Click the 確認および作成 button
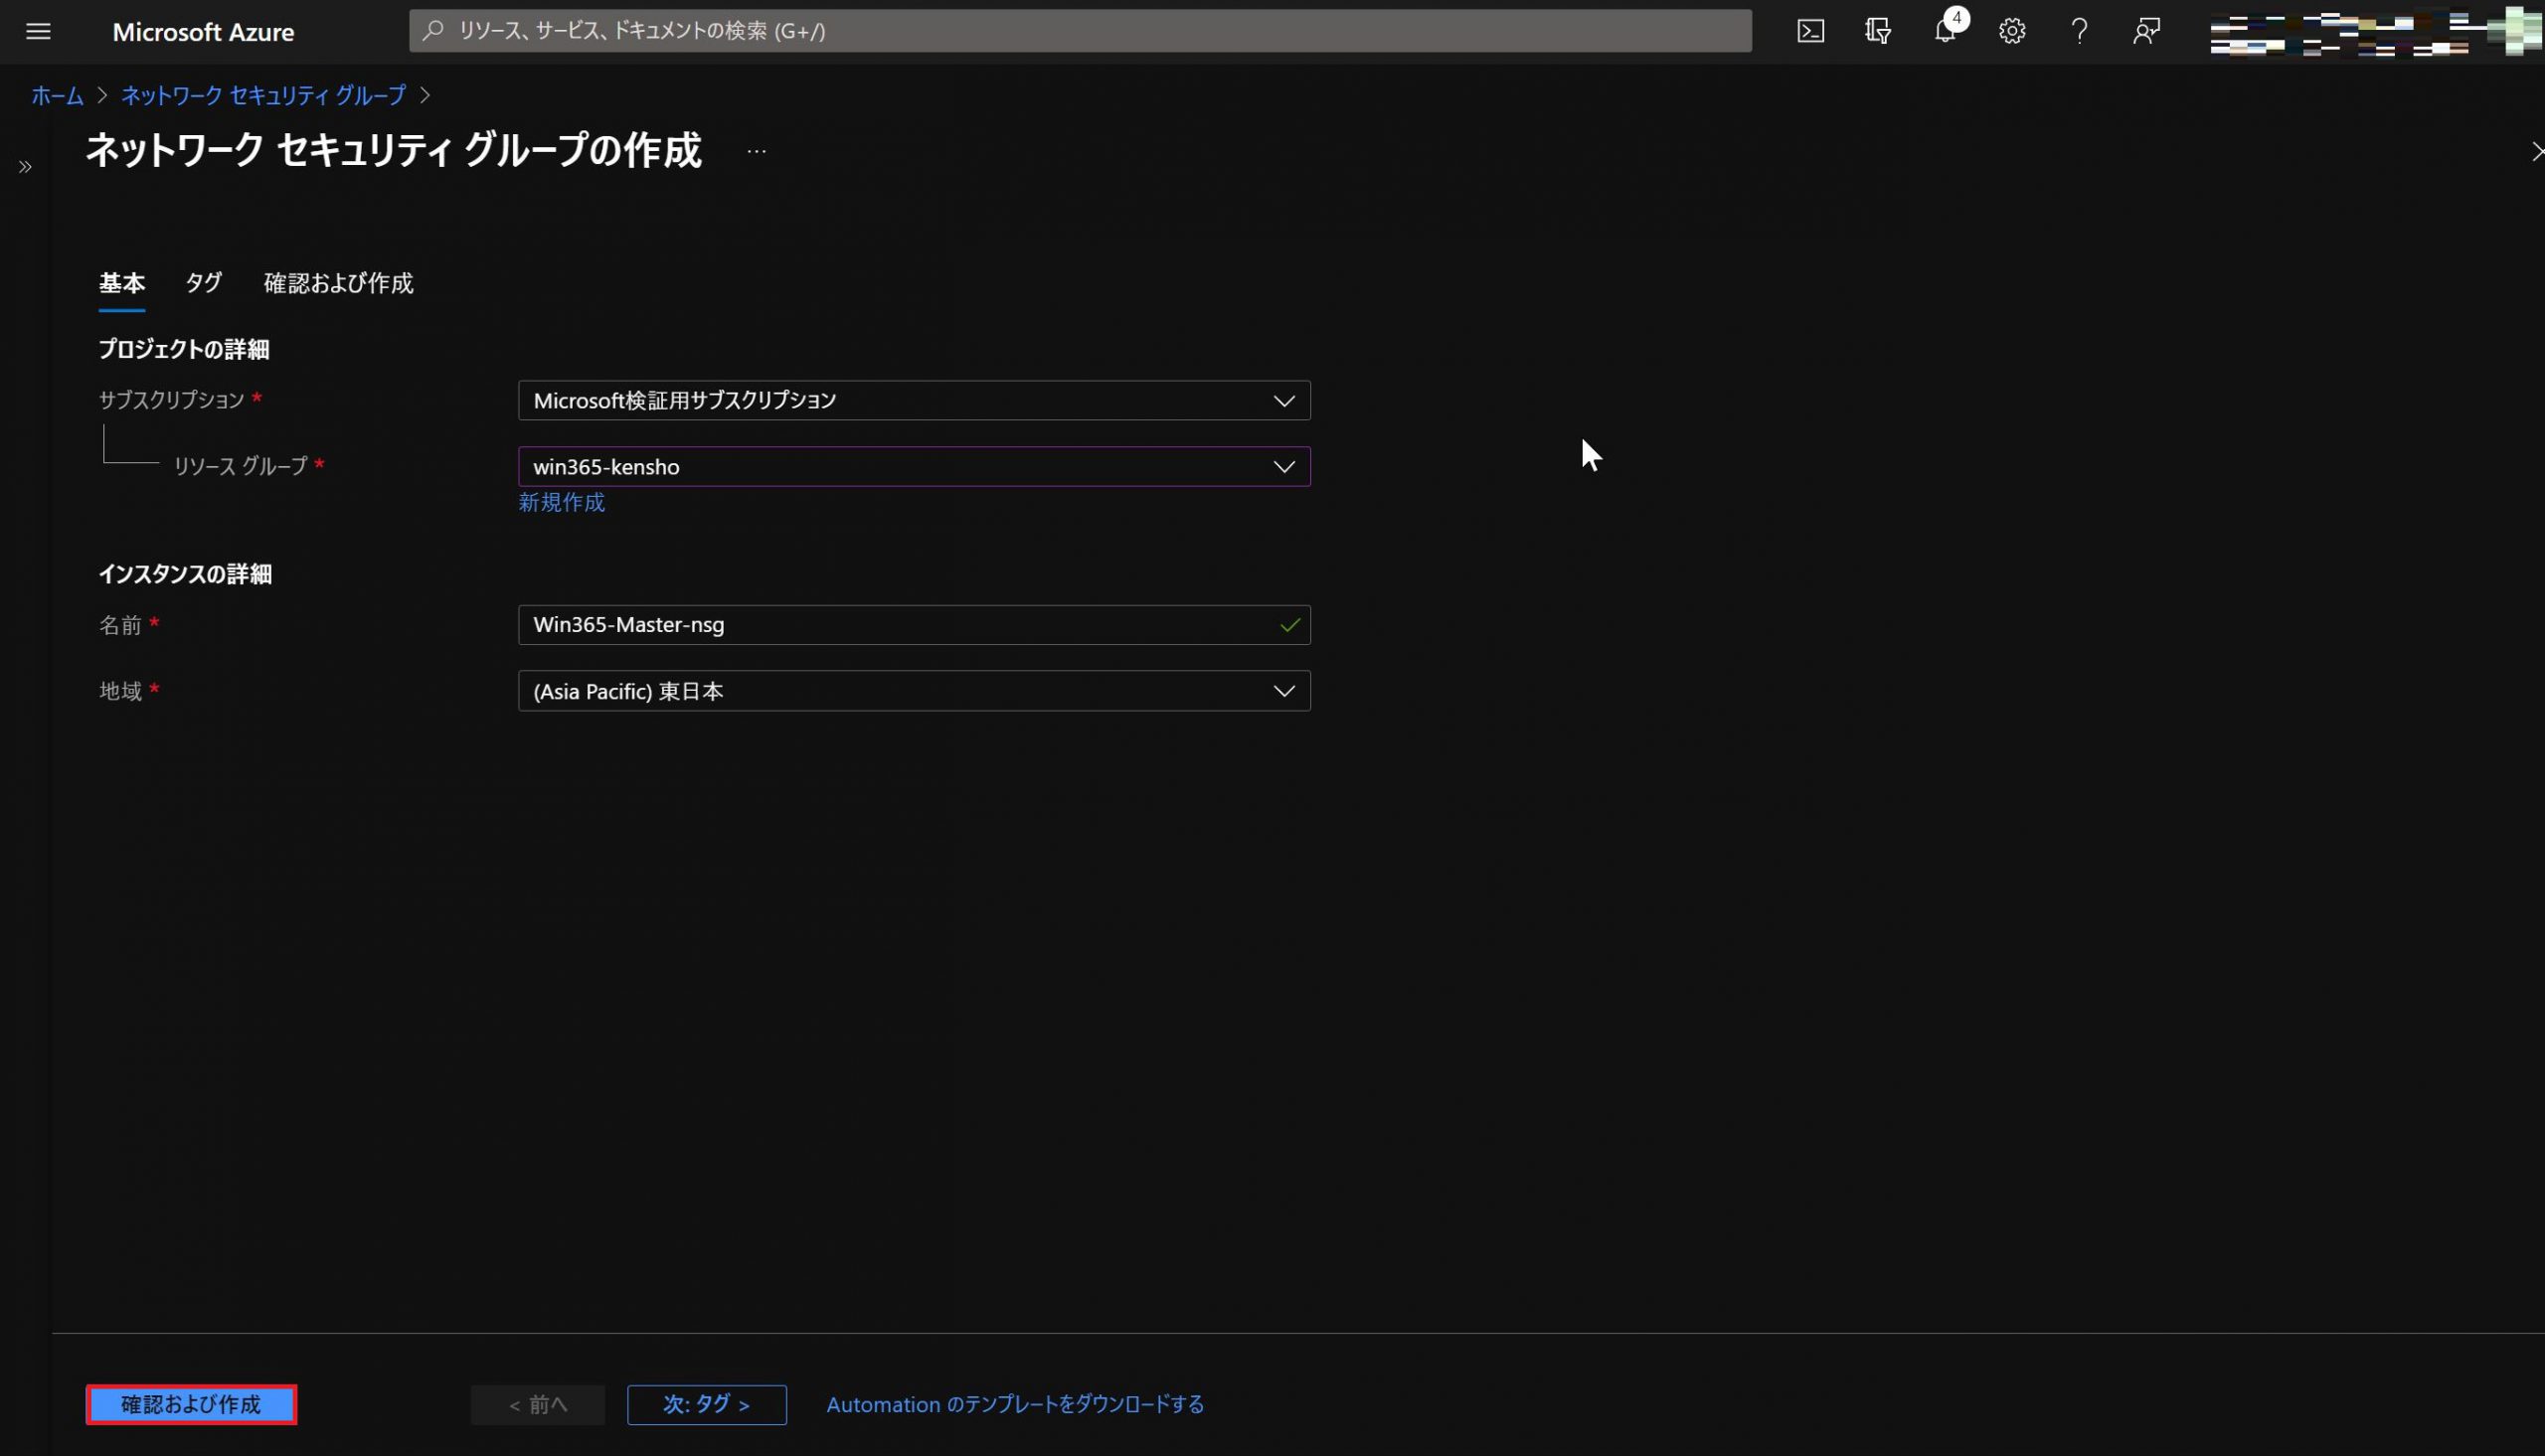2545x1456 pixels. (191, 1404)
